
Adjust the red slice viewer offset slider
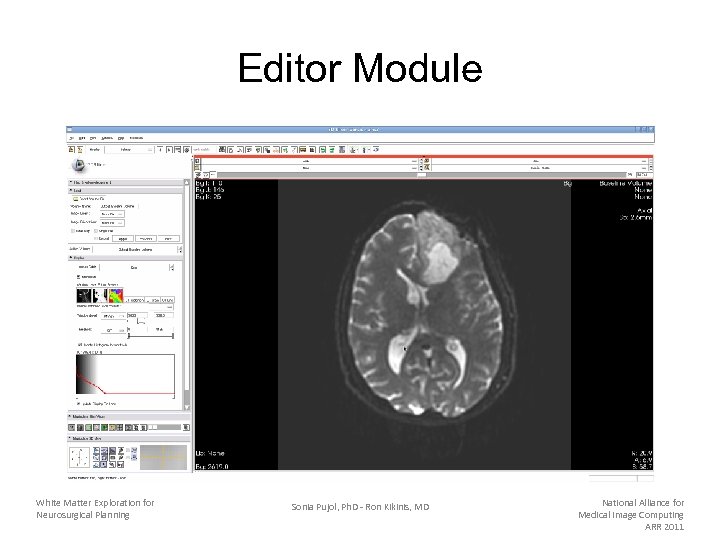click(422, 174)
